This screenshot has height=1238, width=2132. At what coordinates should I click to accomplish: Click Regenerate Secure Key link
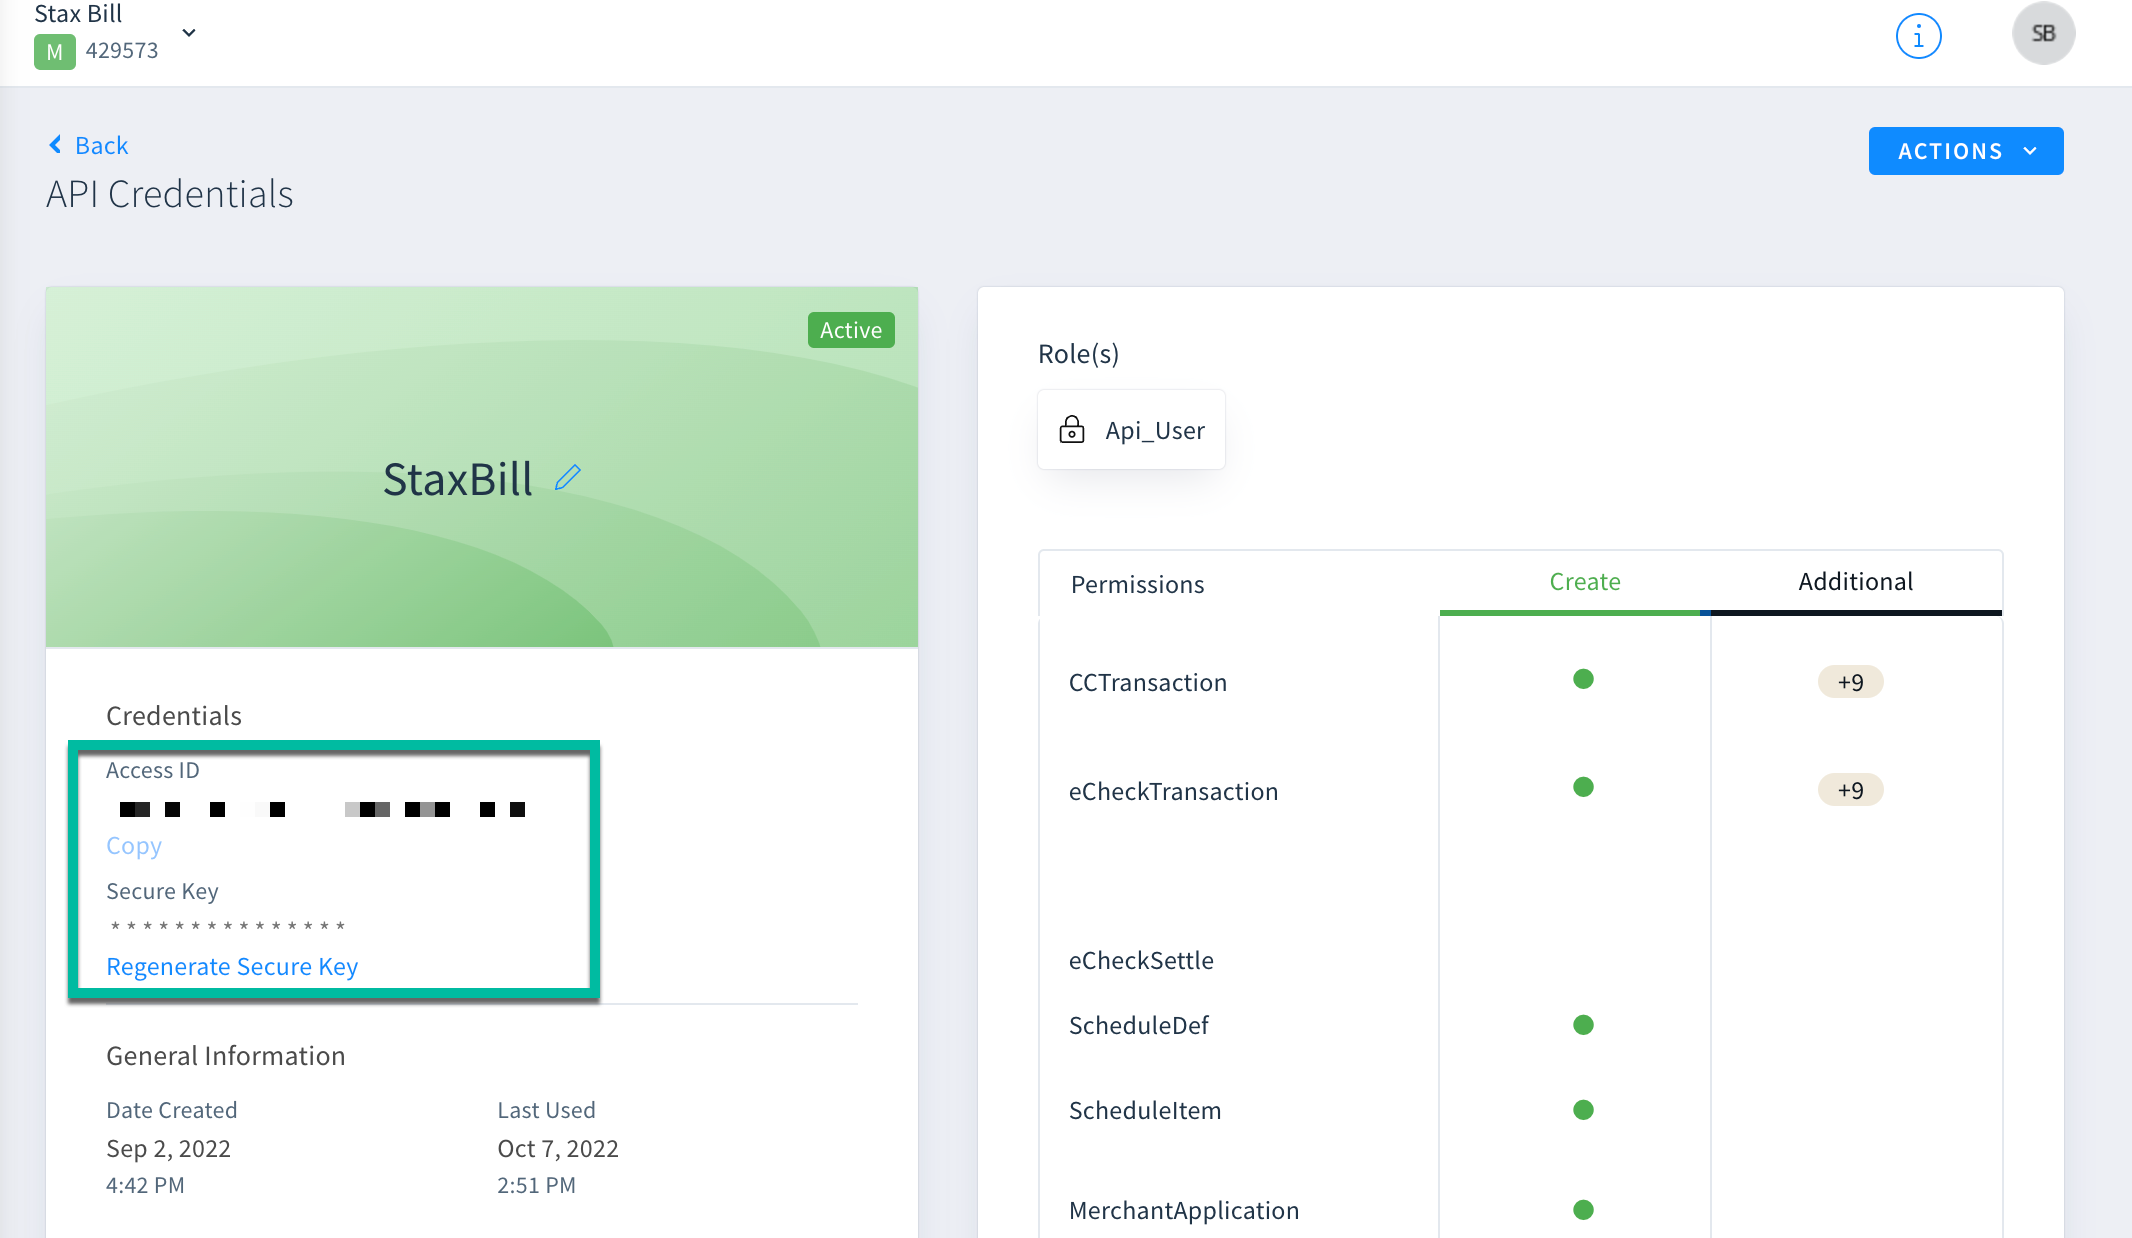tap(232, 967)
